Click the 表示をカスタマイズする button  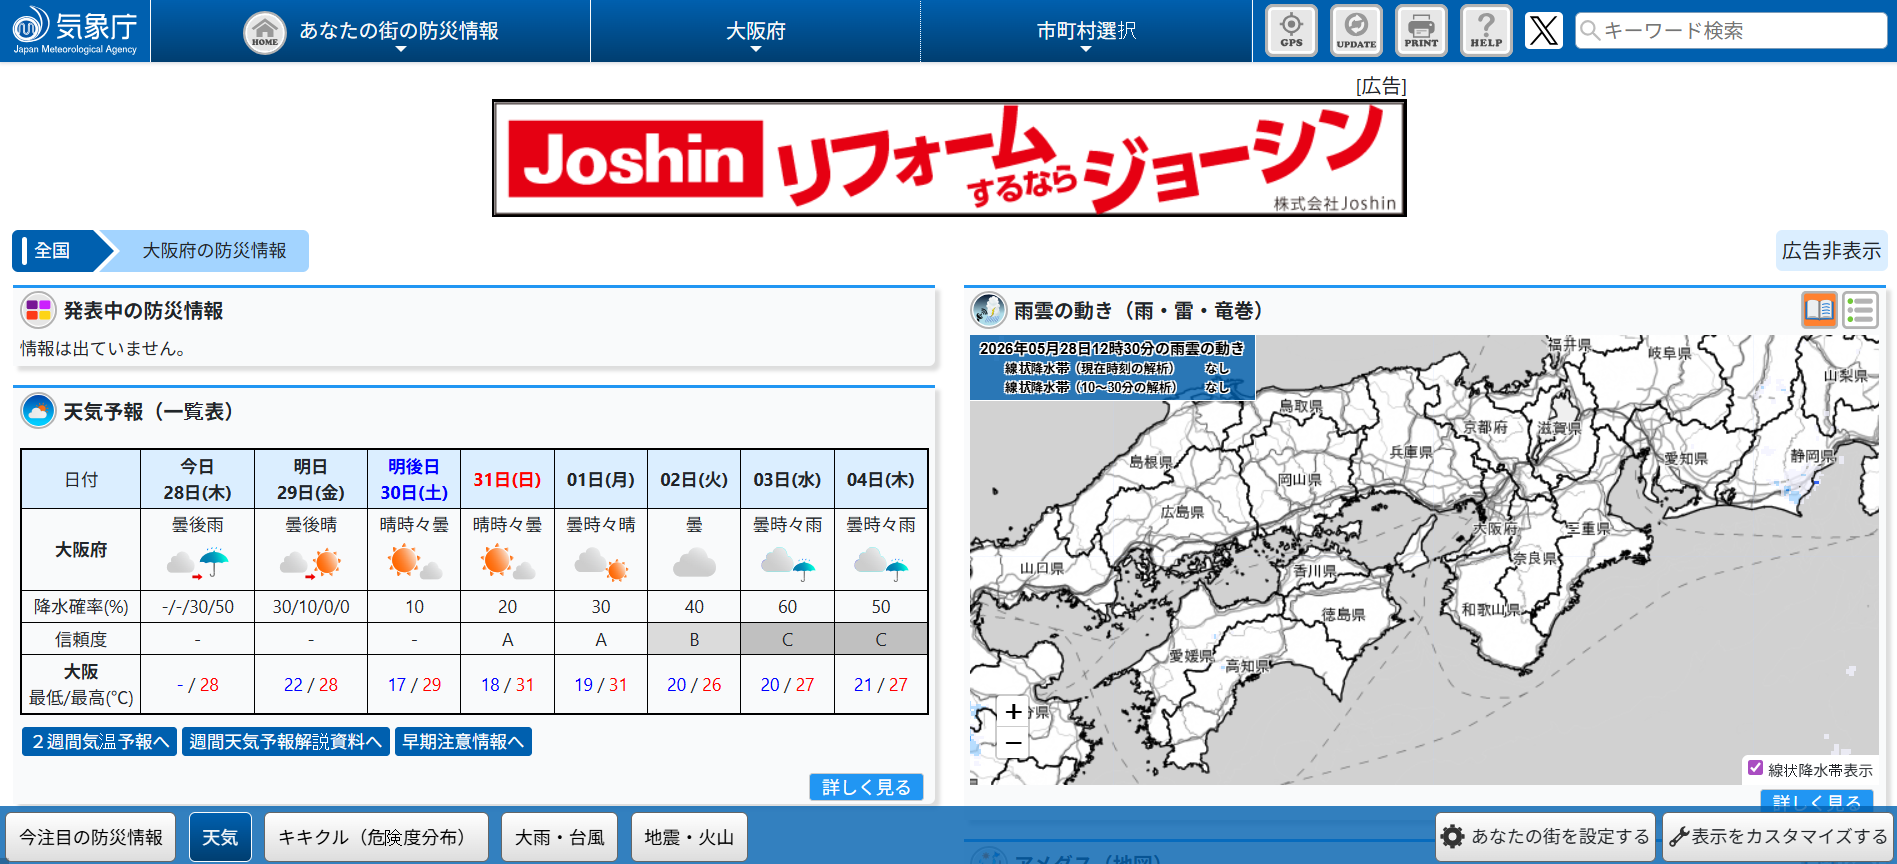1777,836
